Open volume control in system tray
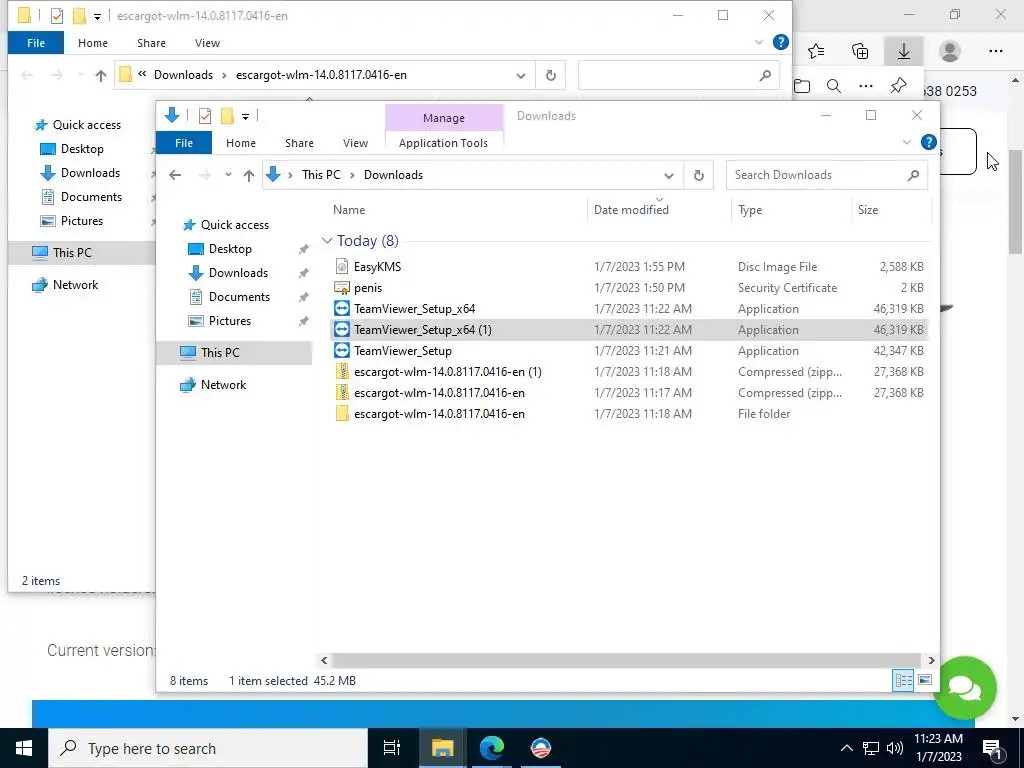 pos(895,748)
